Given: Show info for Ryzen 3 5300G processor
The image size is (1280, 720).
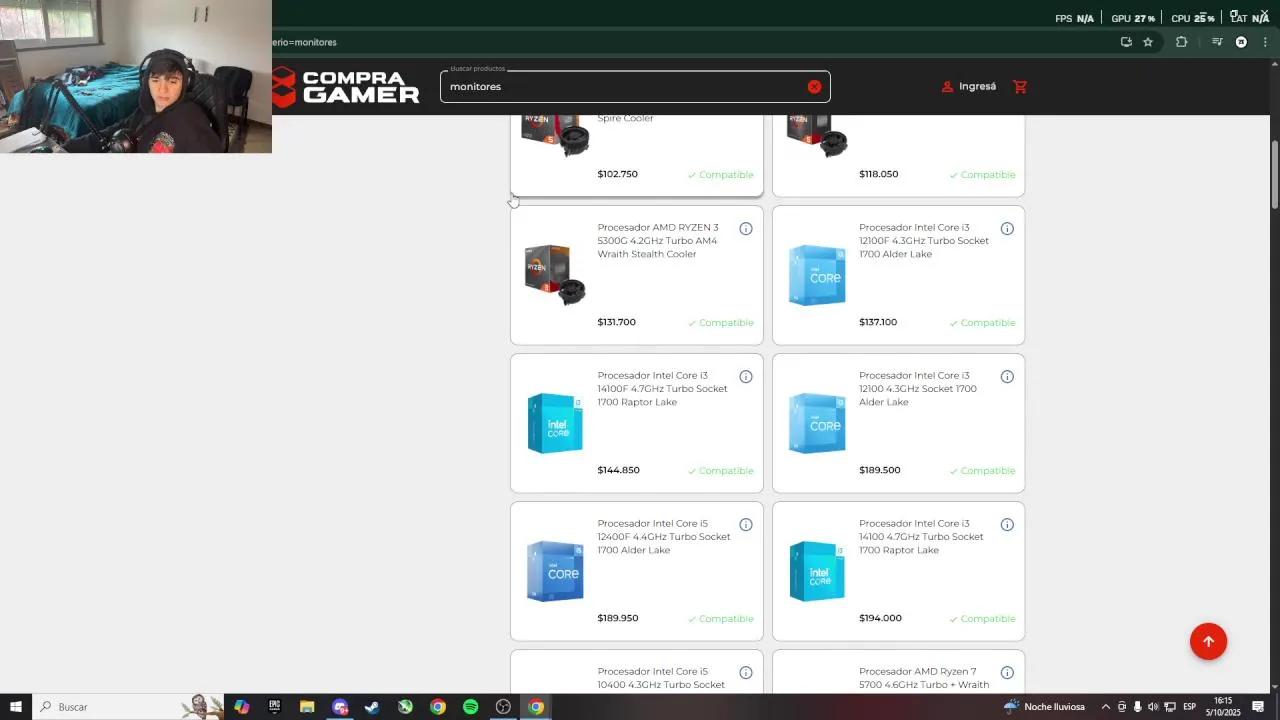Looking at the screenshot, I should (746, 229).
